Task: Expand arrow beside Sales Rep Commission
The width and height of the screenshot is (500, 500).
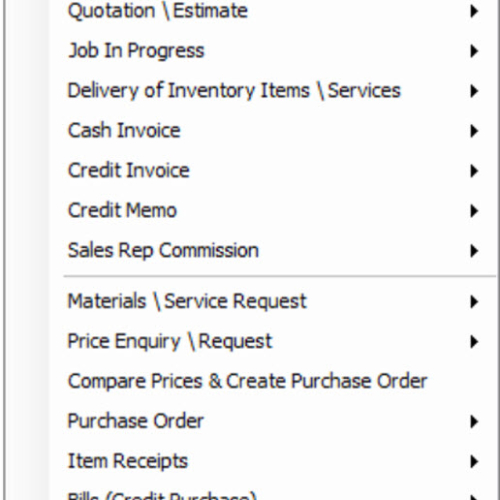Action: tap(474, 251)
